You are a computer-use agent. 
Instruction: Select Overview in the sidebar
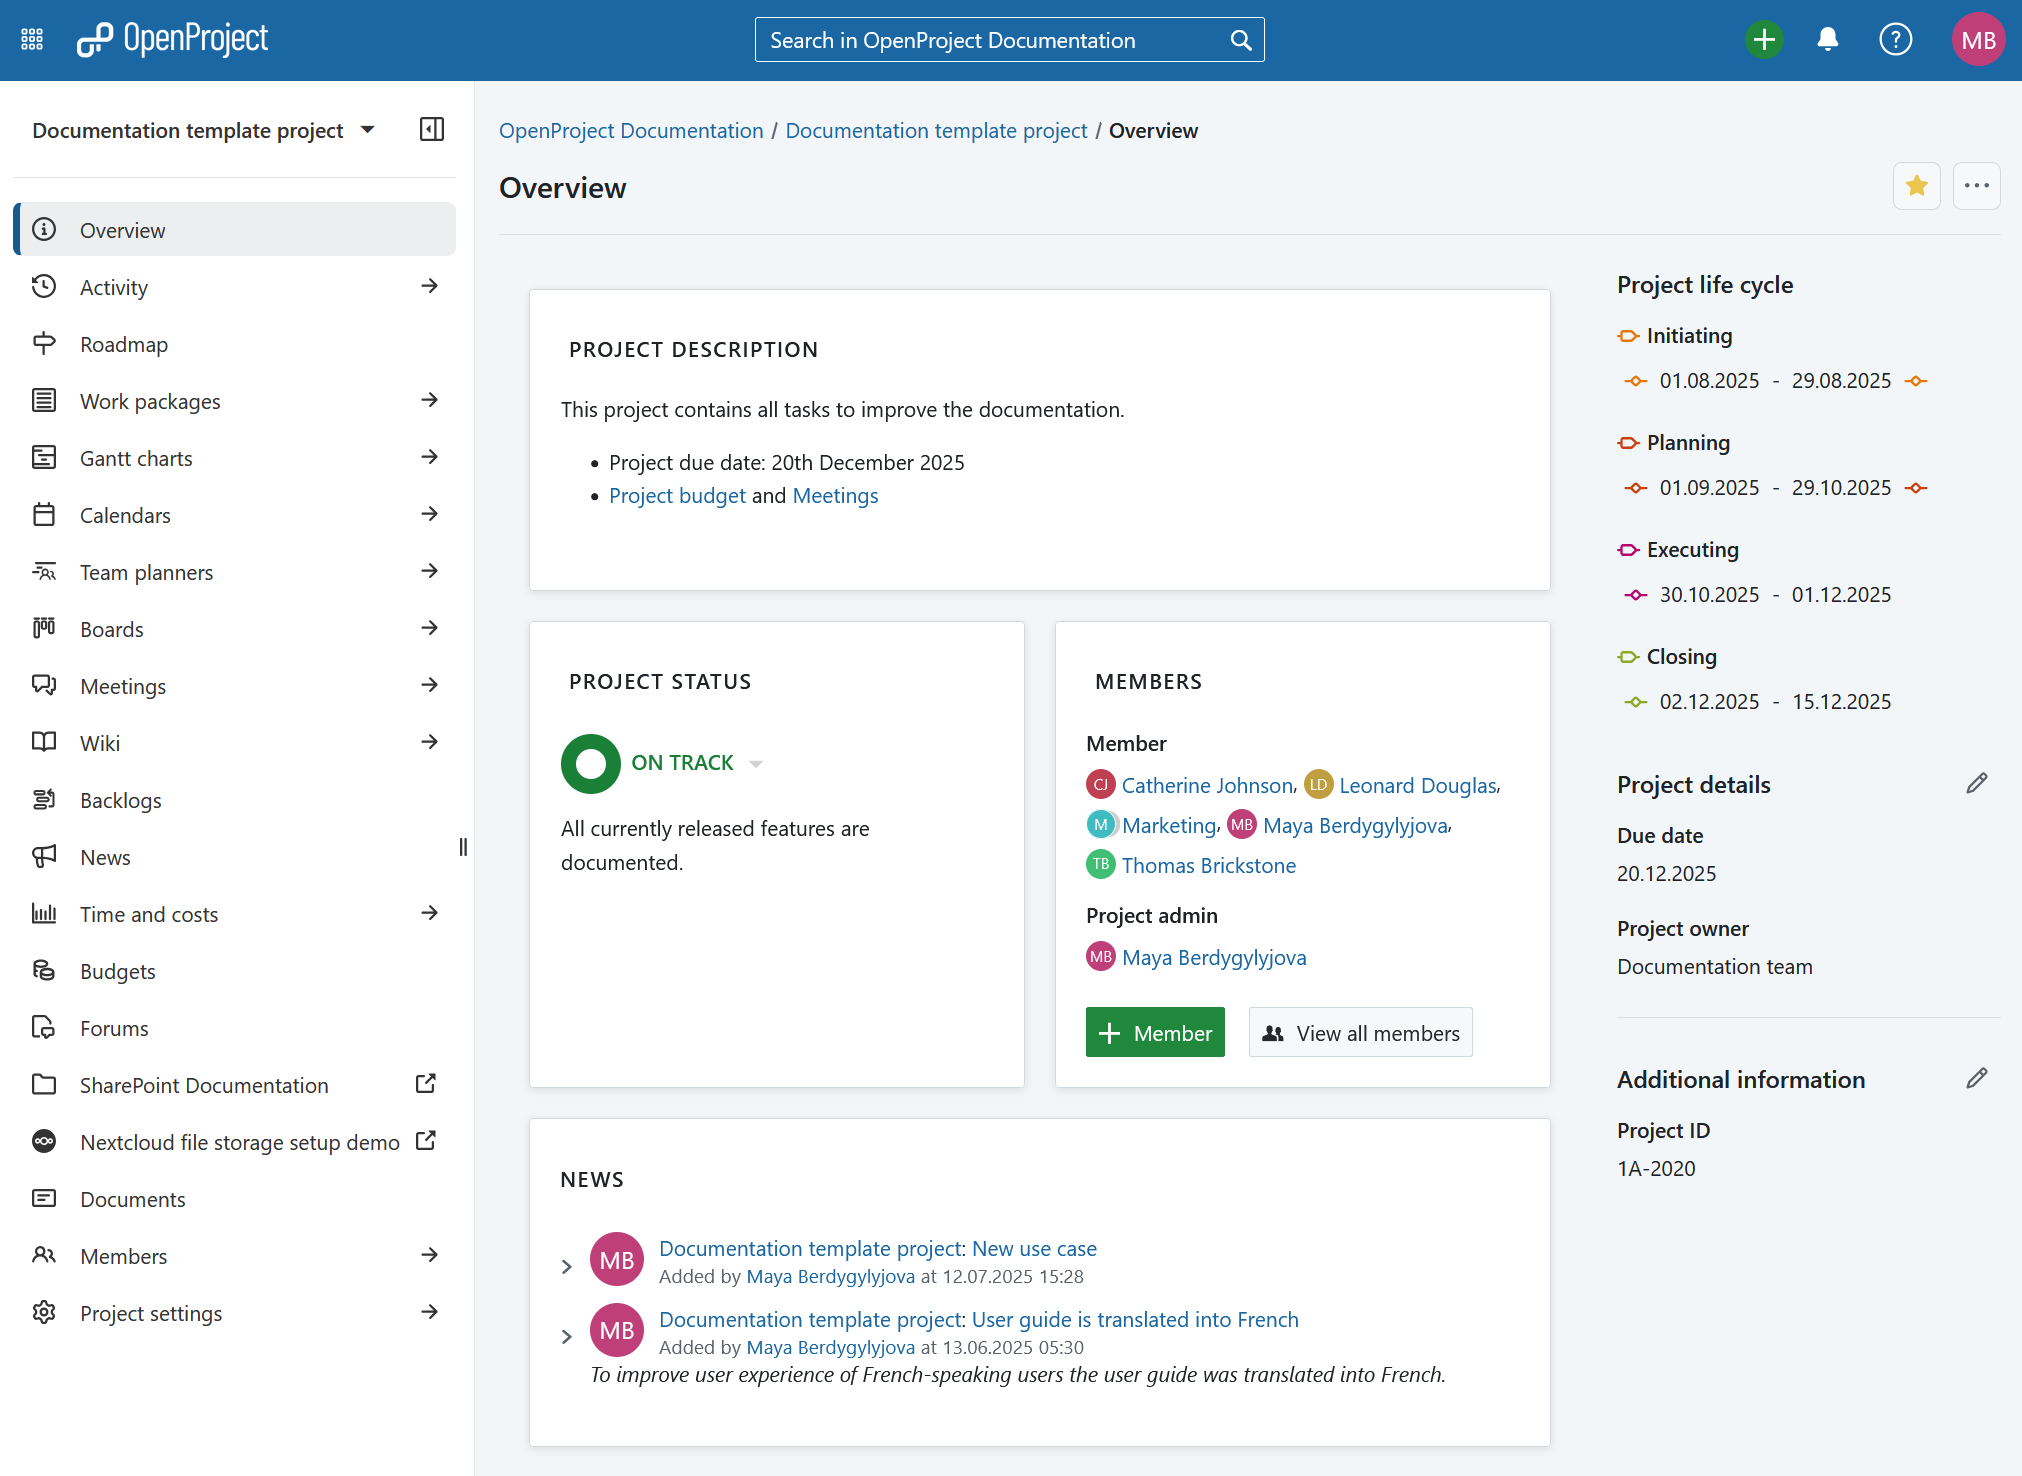coord(235,230)
